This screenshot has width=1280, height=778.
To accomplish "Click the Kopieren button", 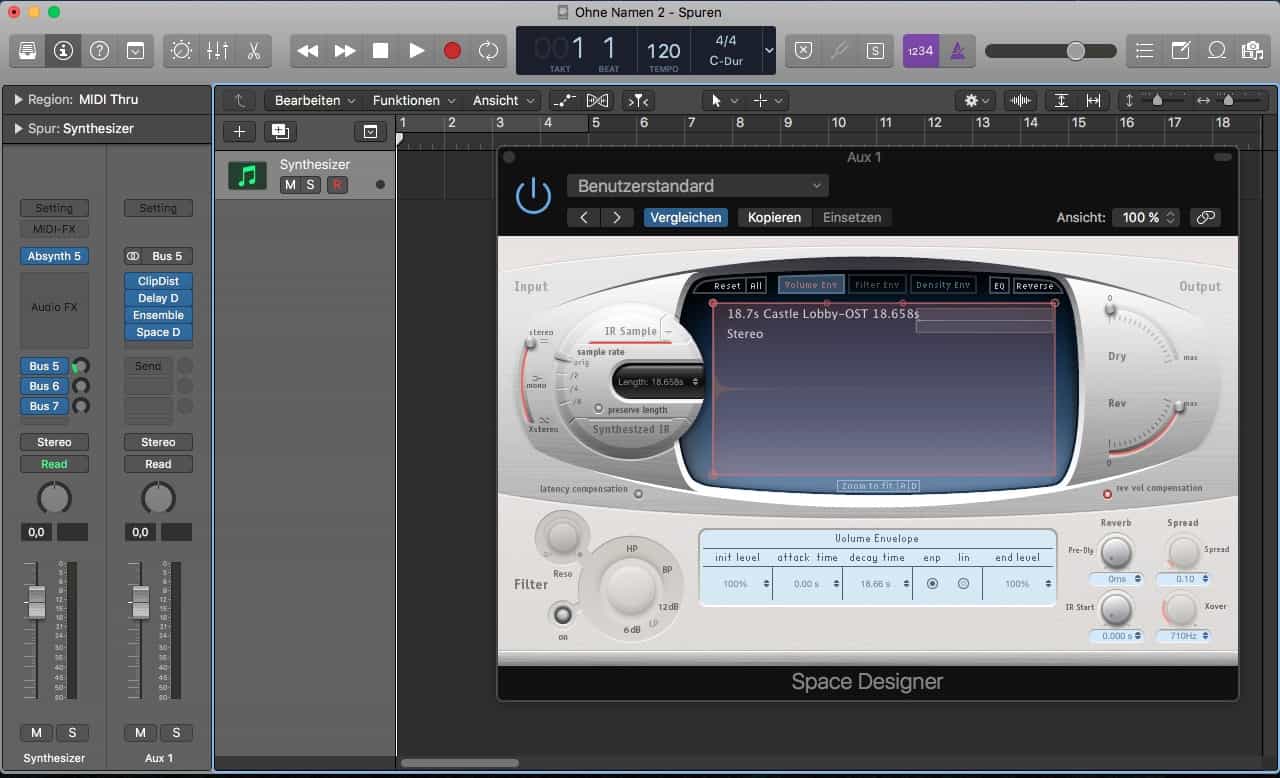I will click(774, 217).
